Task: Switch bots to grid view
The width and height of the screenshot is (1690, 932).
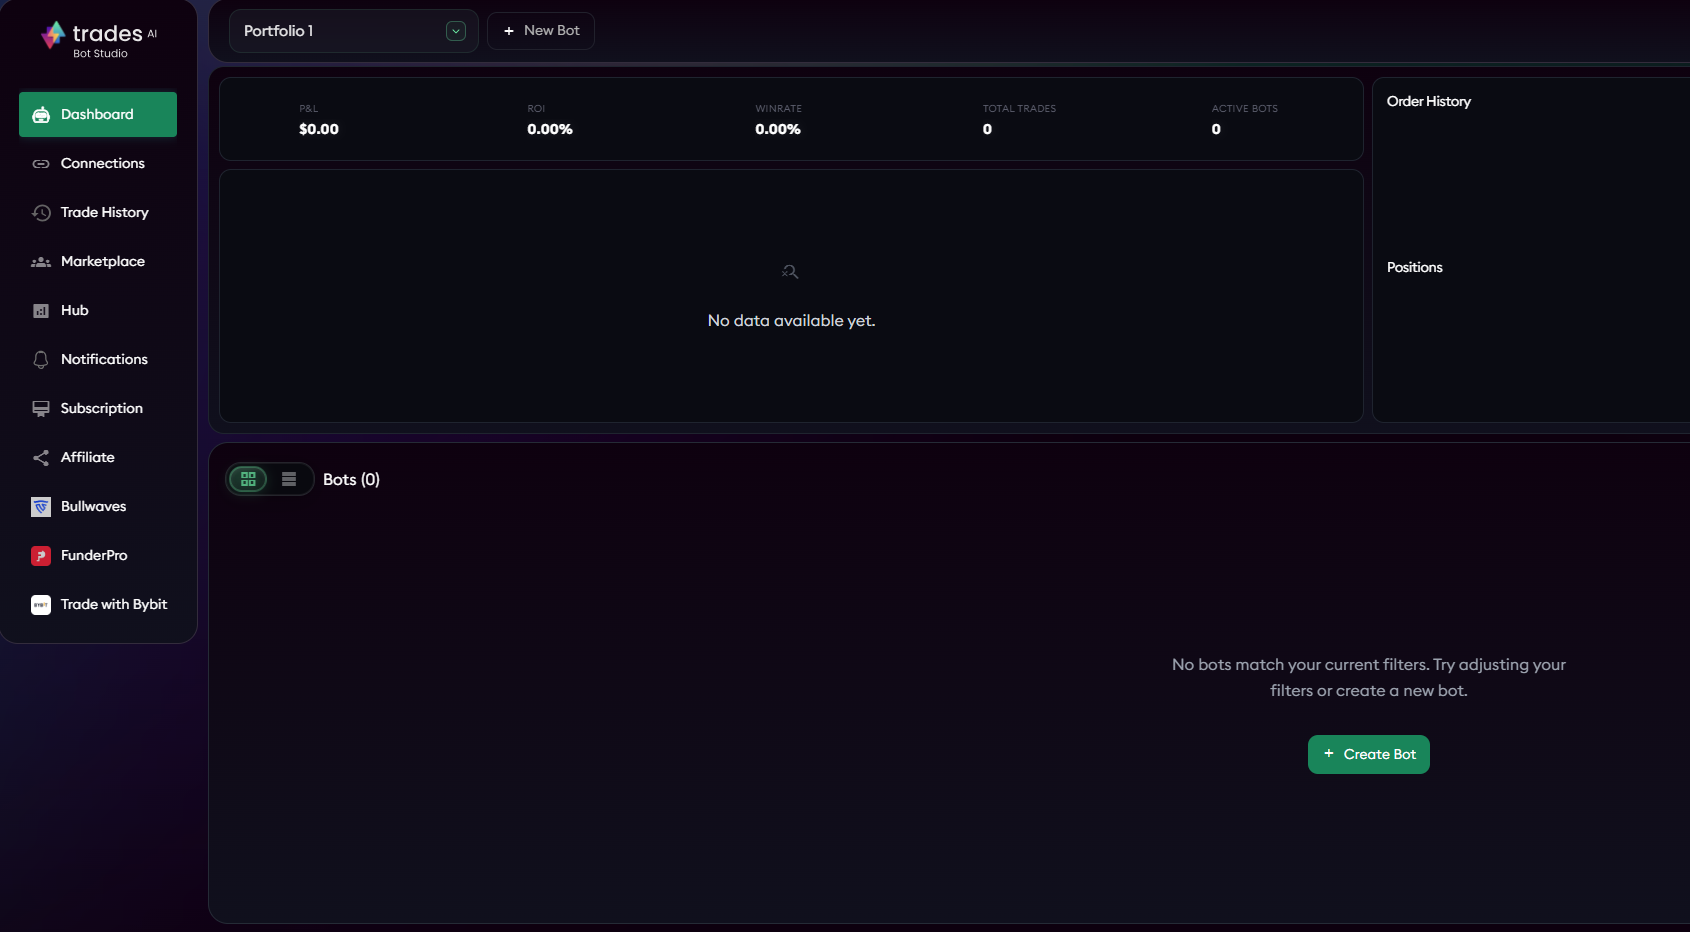Action: tap(248, 479)
